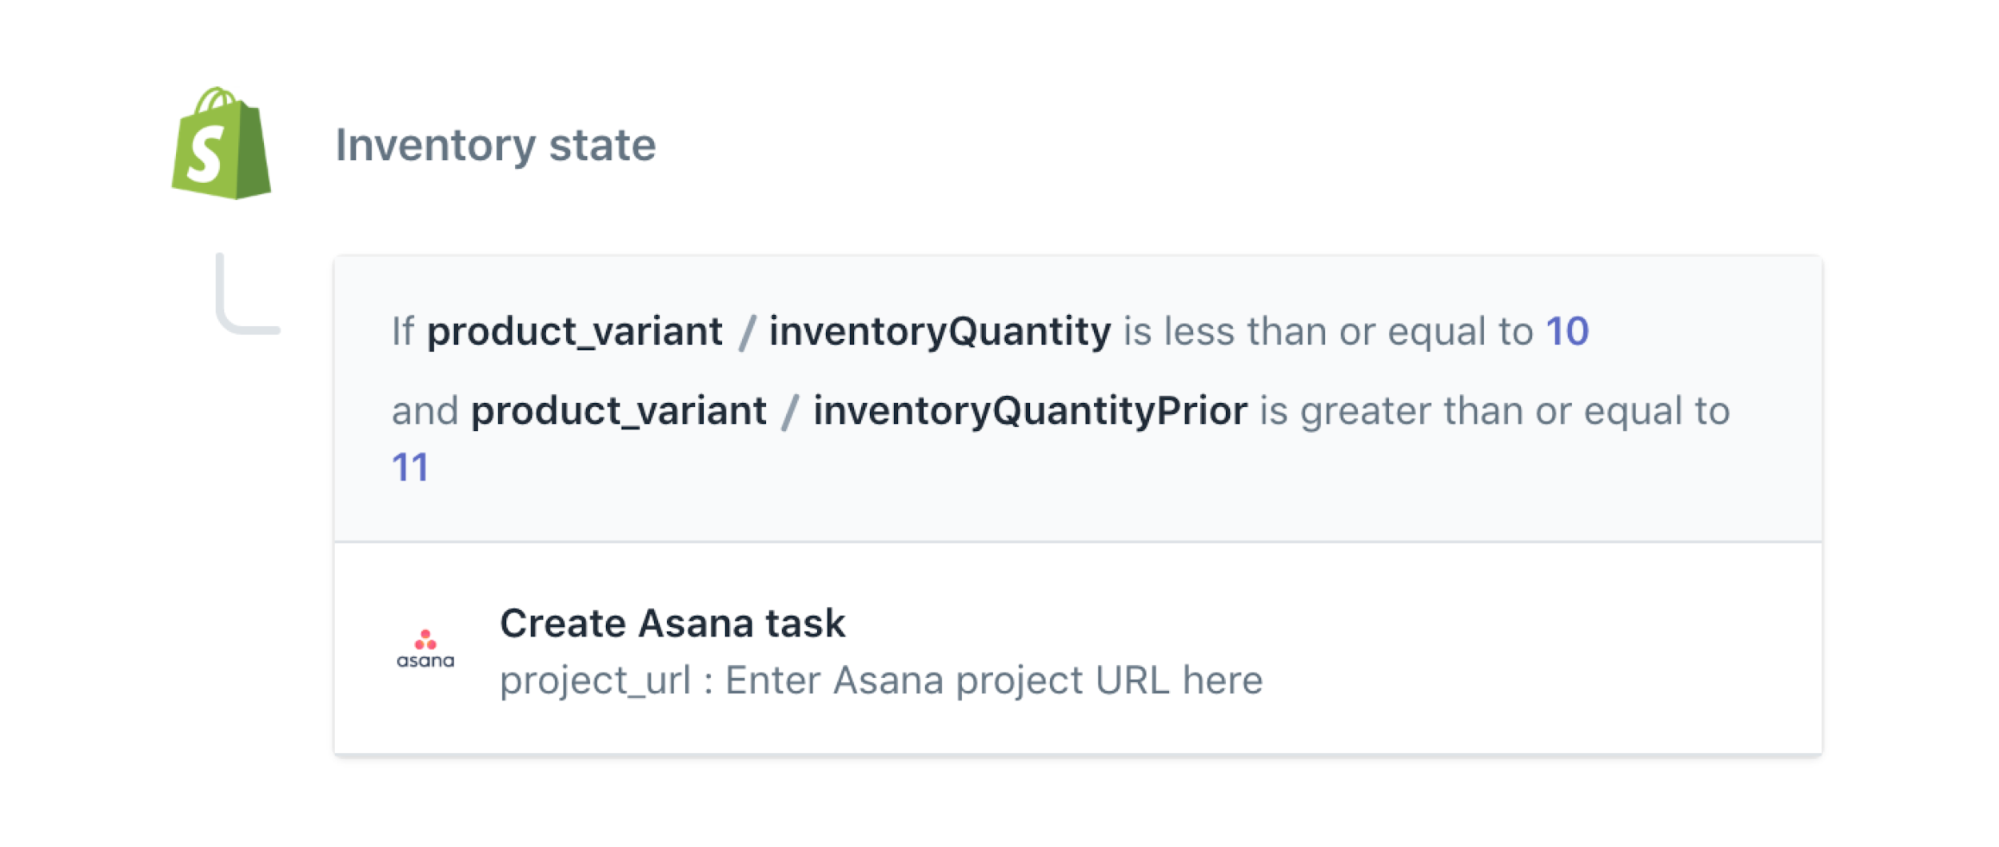Click the 'and' condition connector
Screen dimensions: 1999x847
(424, 411)
